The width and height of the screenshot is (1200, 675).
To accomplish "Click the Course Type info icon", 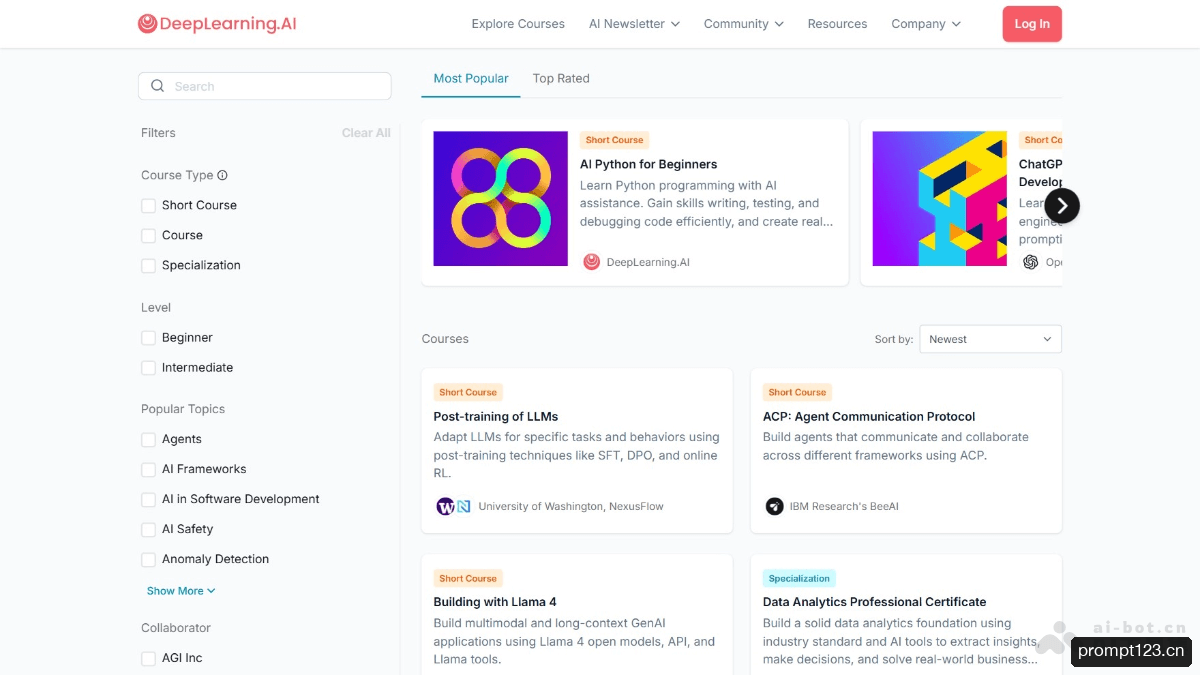I will 222,175.
